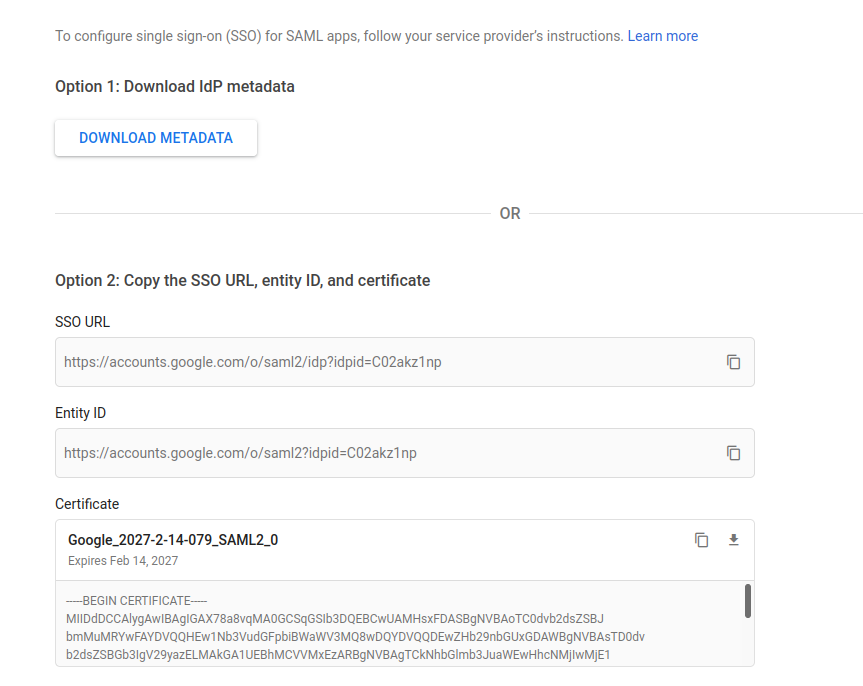This screenshot has width=863, height=686.
Task: Click inside the SSO URL field
Action: 380,362
